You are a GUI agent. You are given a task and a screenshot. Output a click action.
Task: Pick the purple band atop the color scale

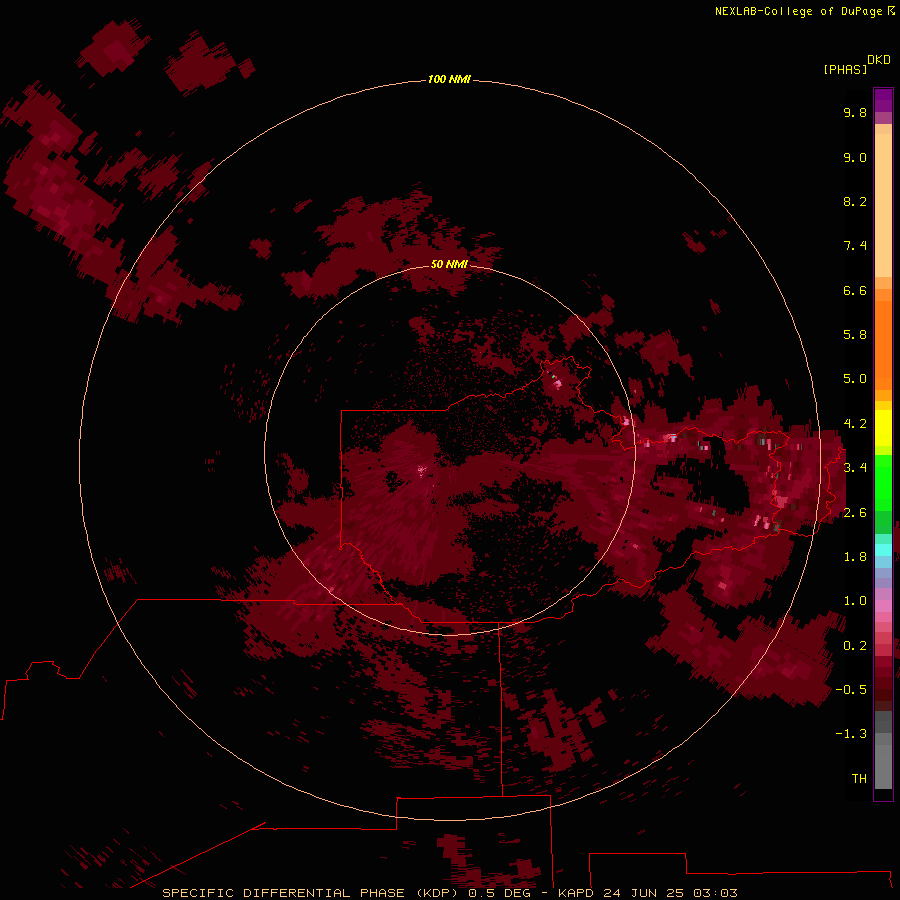[883, 100]
